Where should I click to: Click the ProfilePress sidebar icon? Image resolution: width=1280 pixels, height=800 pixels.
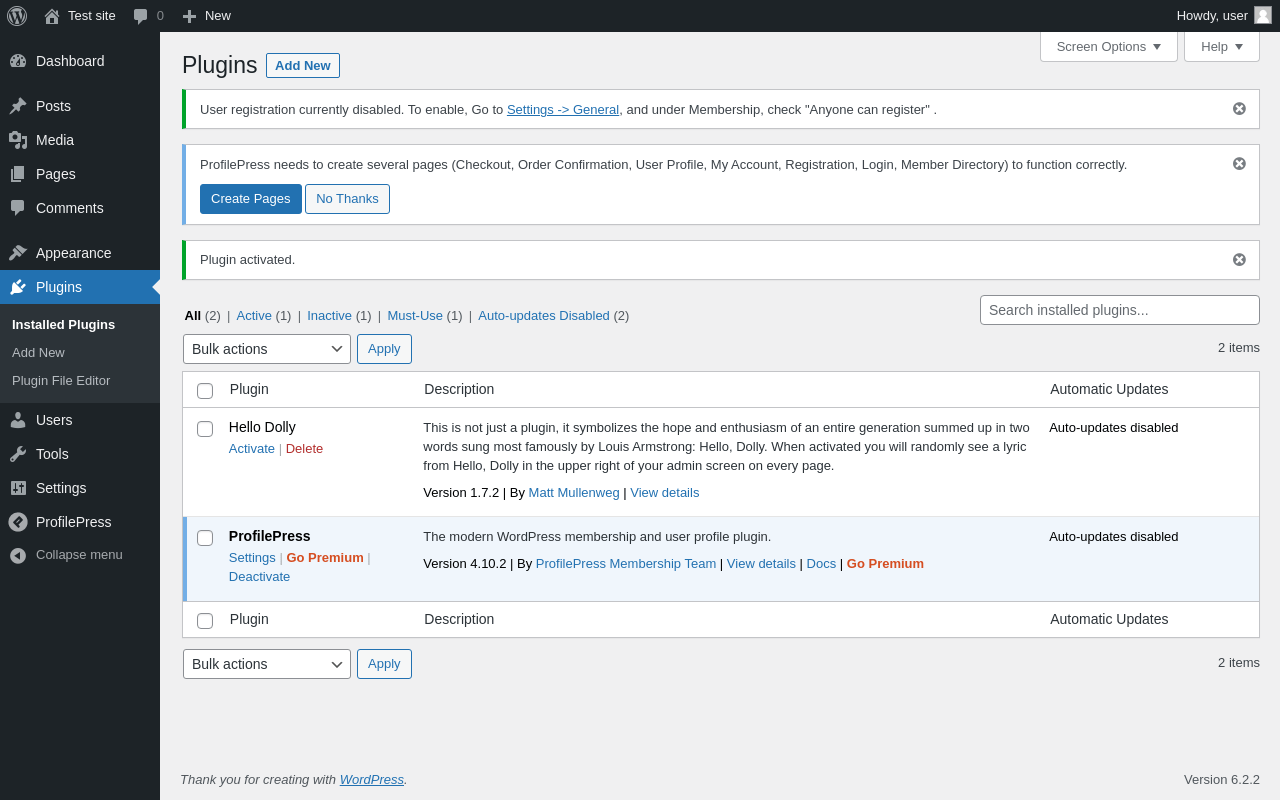tap(18, 522)
